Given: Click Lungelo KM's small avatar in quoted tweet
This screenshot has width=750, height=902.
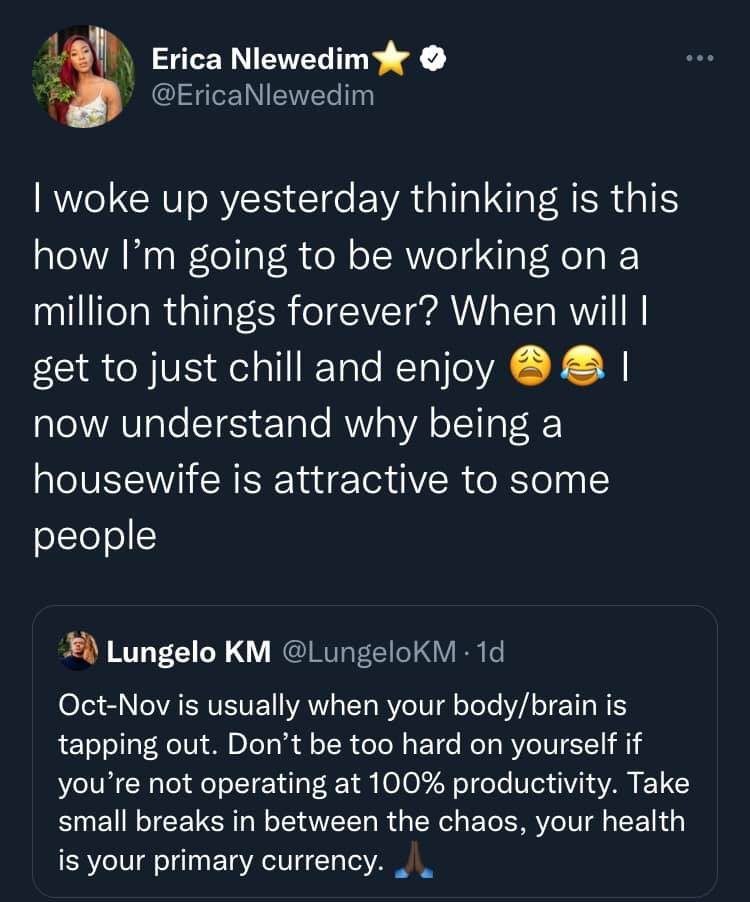Looking at the screenshot, I should tap(78, 651).
